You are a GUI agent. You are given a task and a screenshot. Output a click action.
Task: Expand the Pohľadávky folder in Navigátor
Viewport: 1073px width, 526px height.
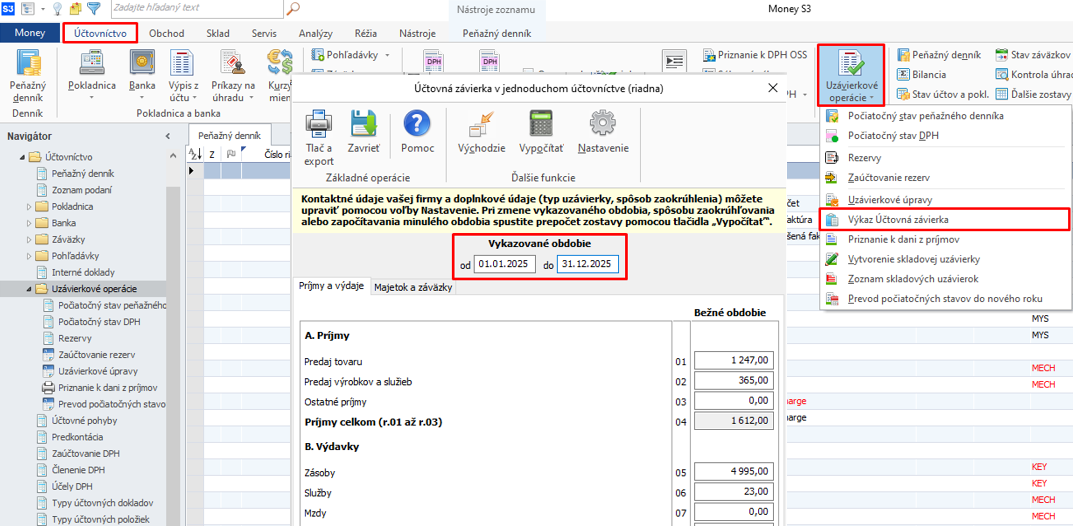coord(29,256)
